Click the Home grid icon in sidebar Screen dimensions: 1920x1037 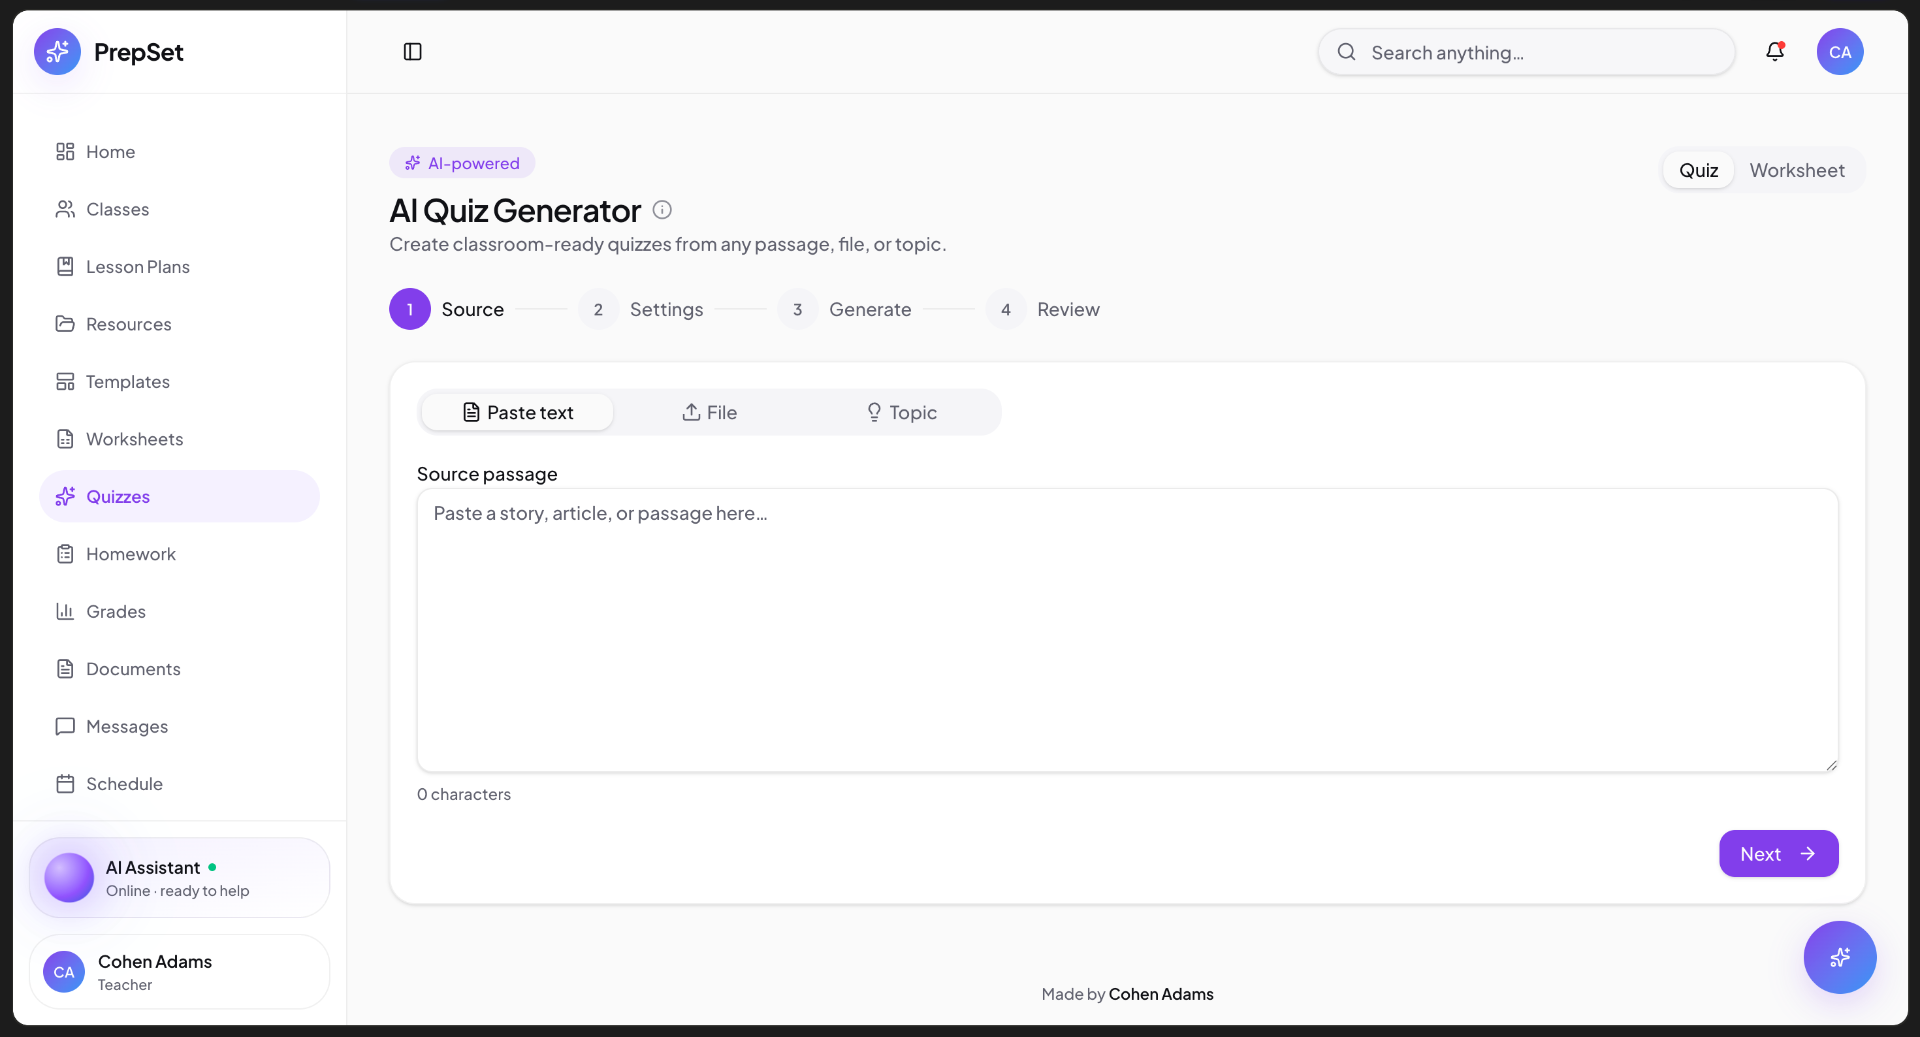pyautogui.click(x=65, y=152)
